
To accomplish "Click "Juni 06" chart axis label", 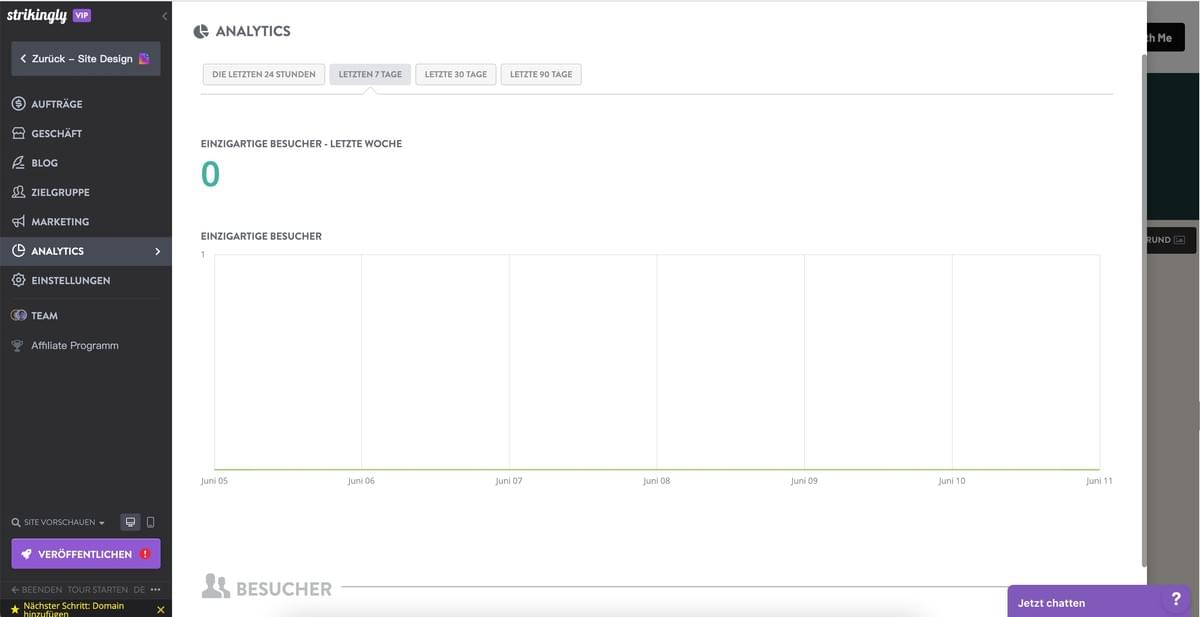I will point(362,481).
